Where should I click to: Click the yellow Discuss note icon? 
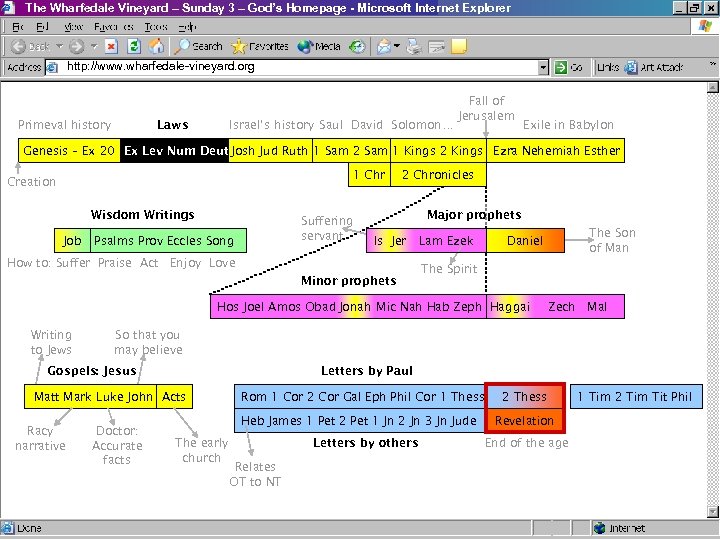click(x=459, y=46)
